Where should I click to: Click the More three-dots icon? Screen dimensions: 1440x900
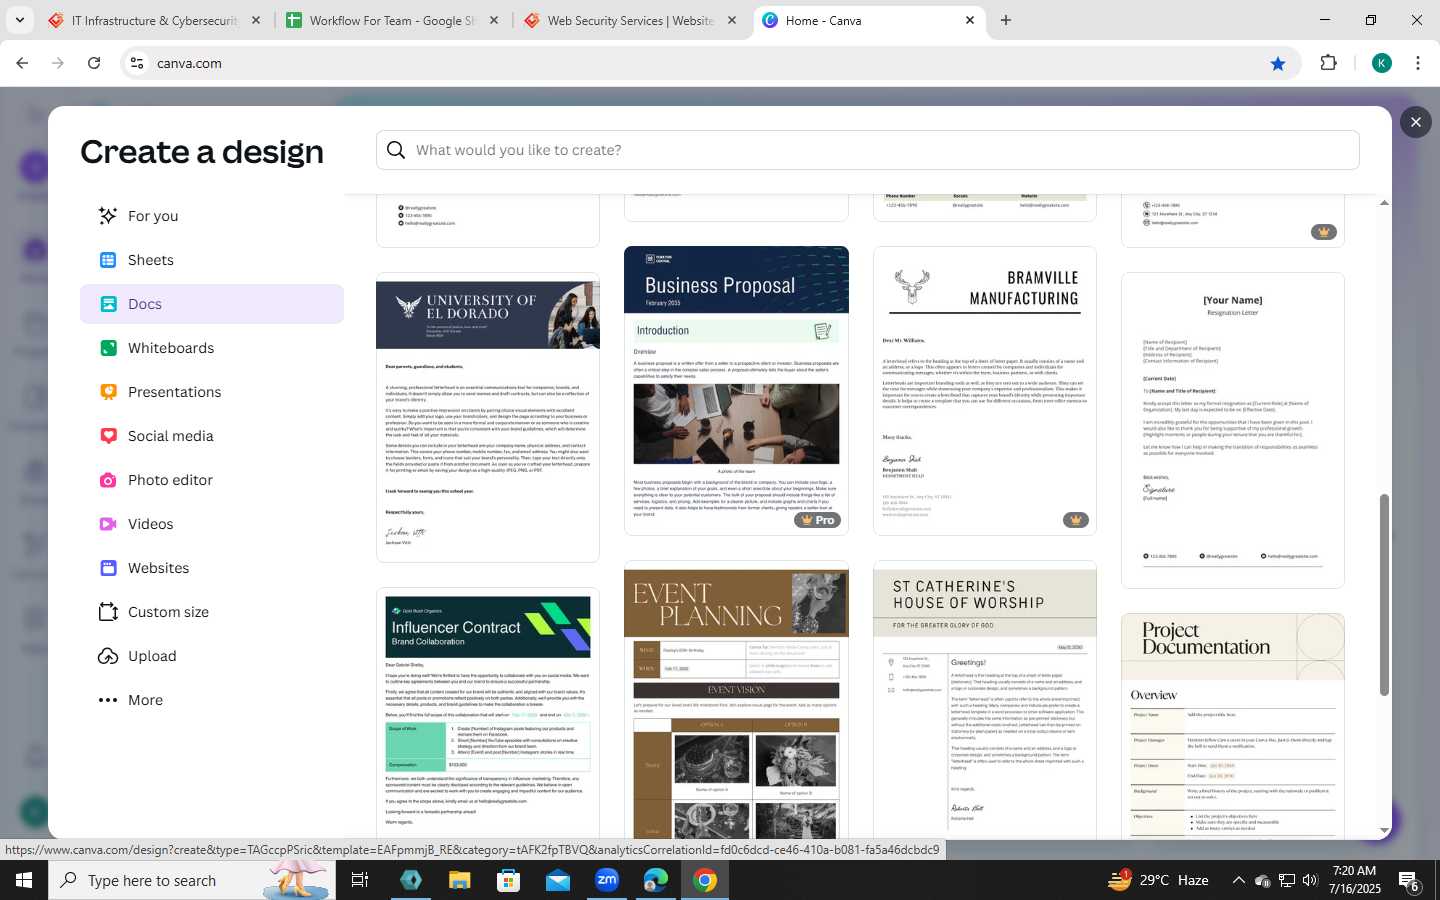click(108, 700)
